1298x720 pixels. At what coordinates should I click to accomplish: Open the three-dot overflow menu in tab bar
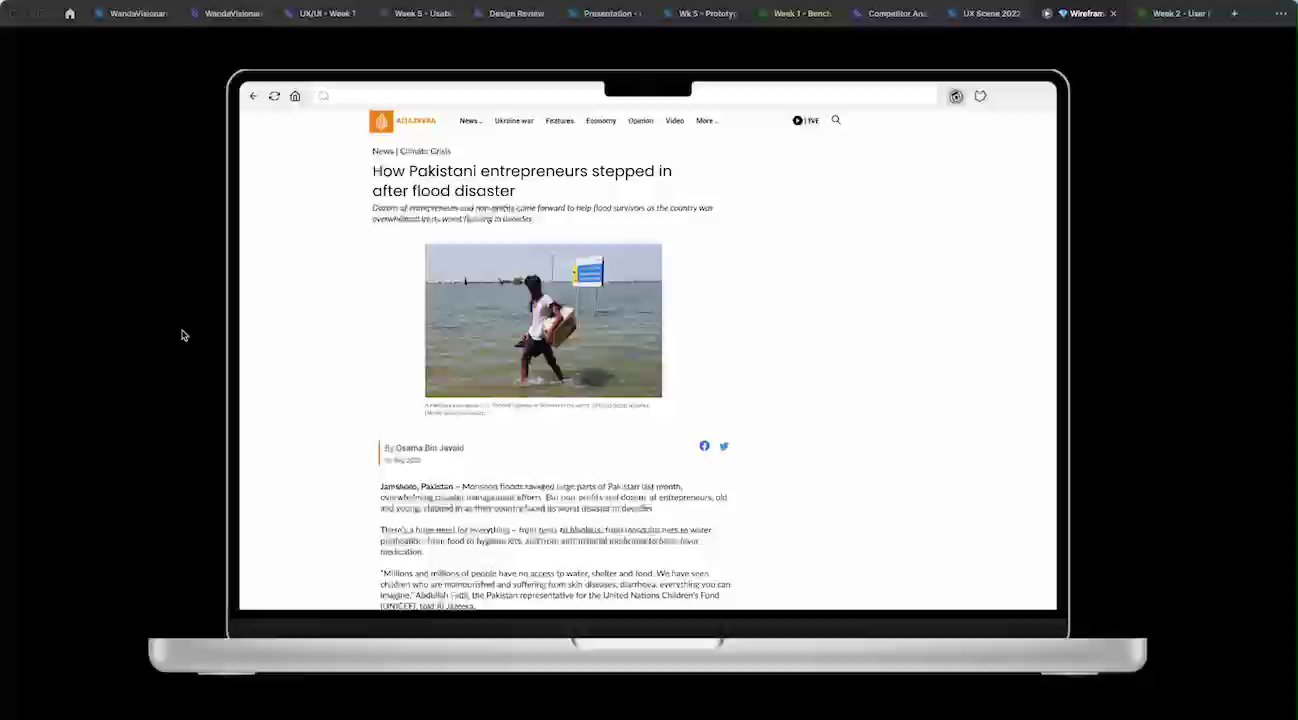[1281, 14]
